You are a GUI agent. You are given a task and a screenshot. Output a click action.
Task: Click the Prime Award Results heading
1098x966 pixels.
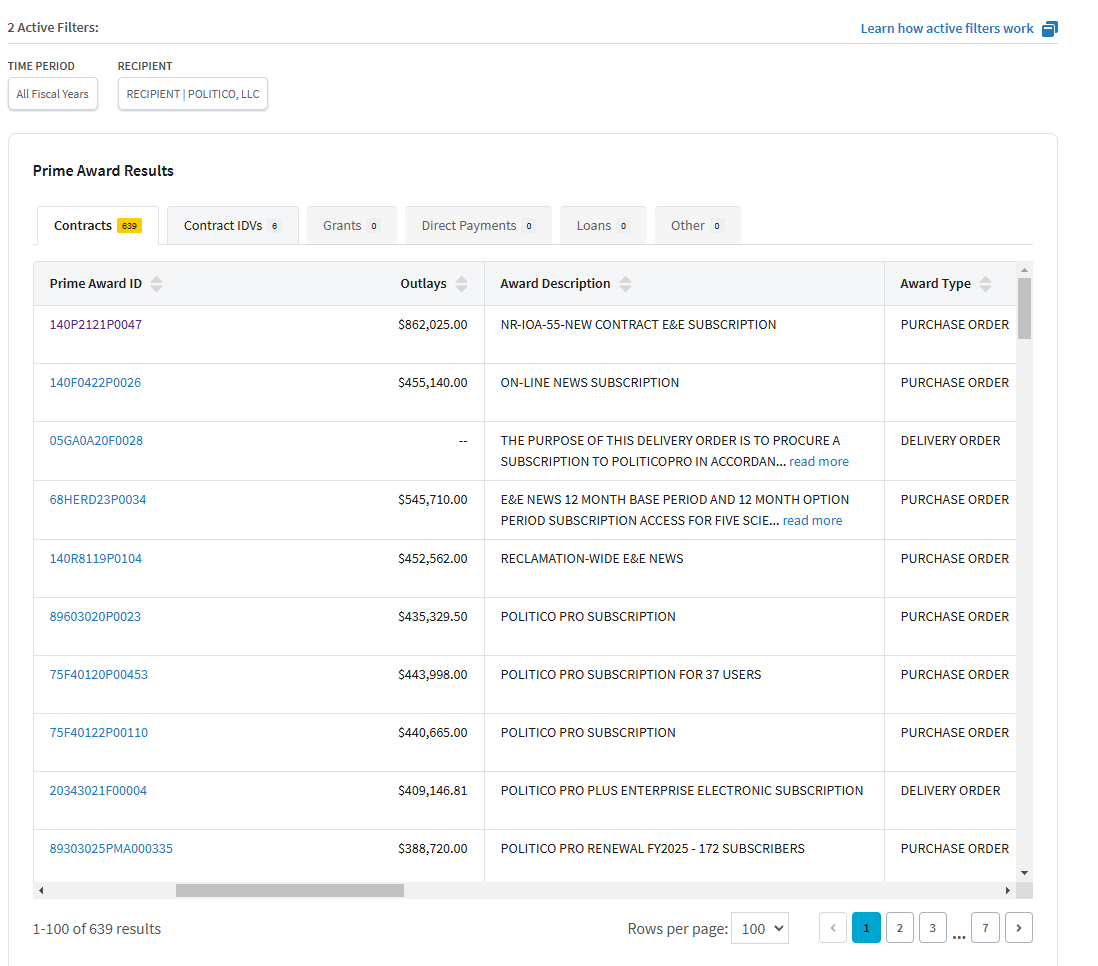point(103,171)
